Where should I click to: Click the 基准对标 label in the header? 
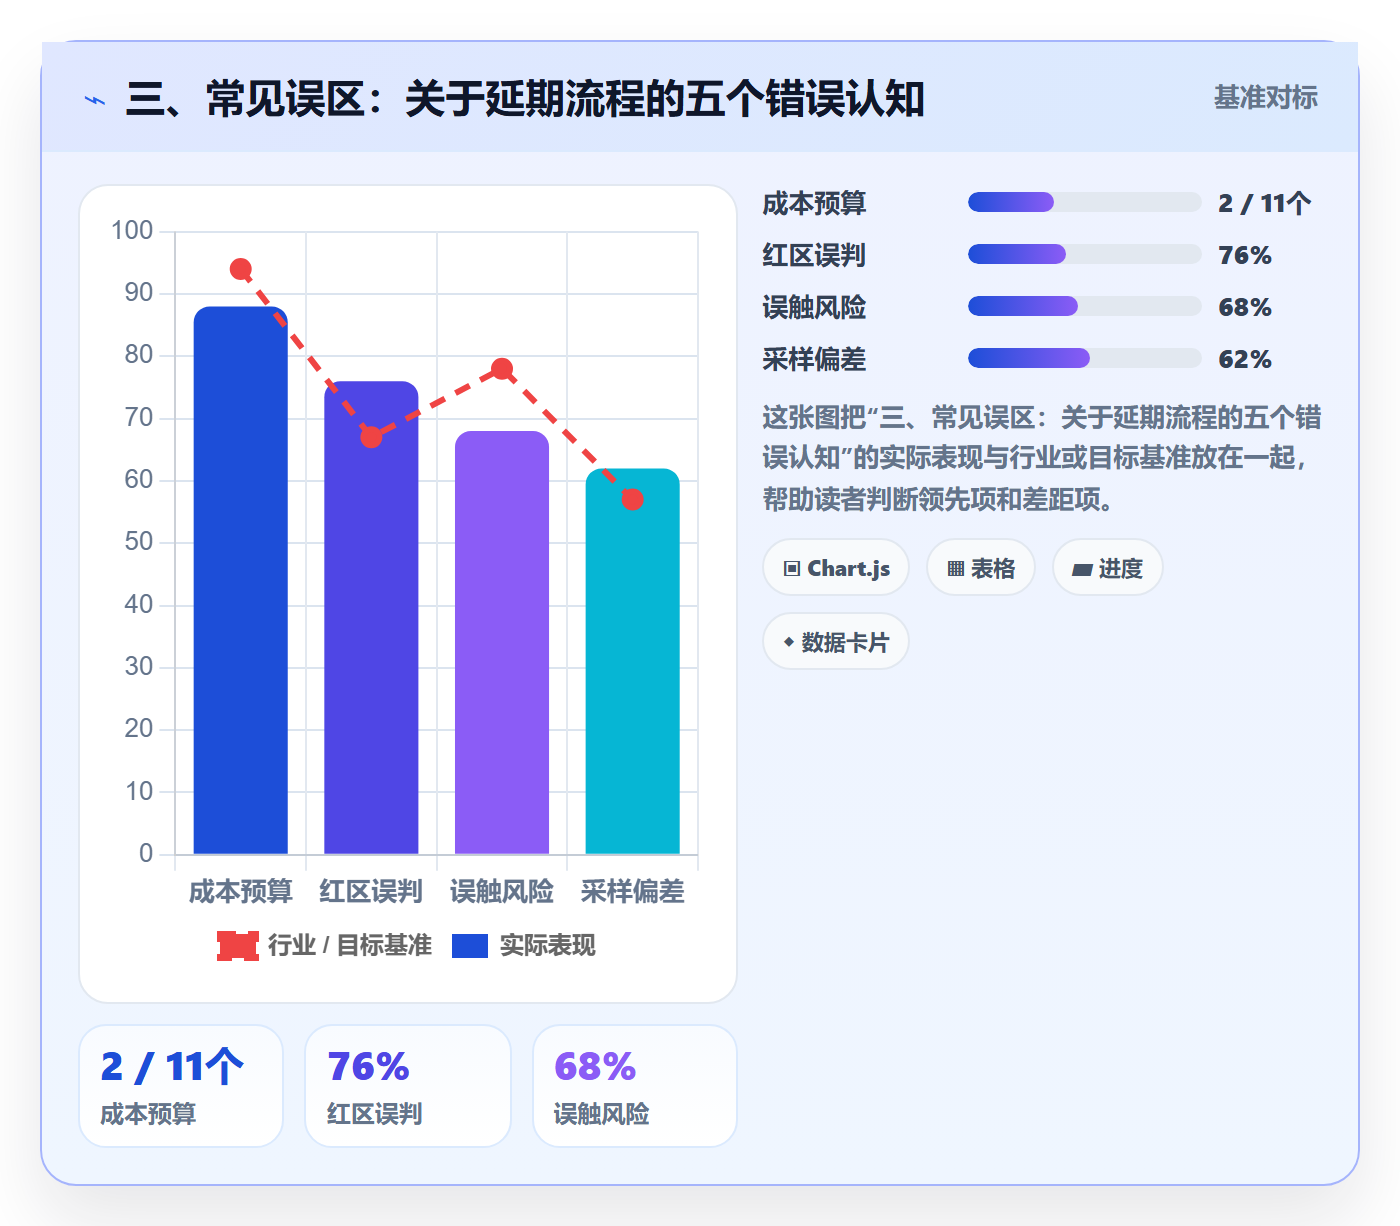click(x=1265, y=97)
